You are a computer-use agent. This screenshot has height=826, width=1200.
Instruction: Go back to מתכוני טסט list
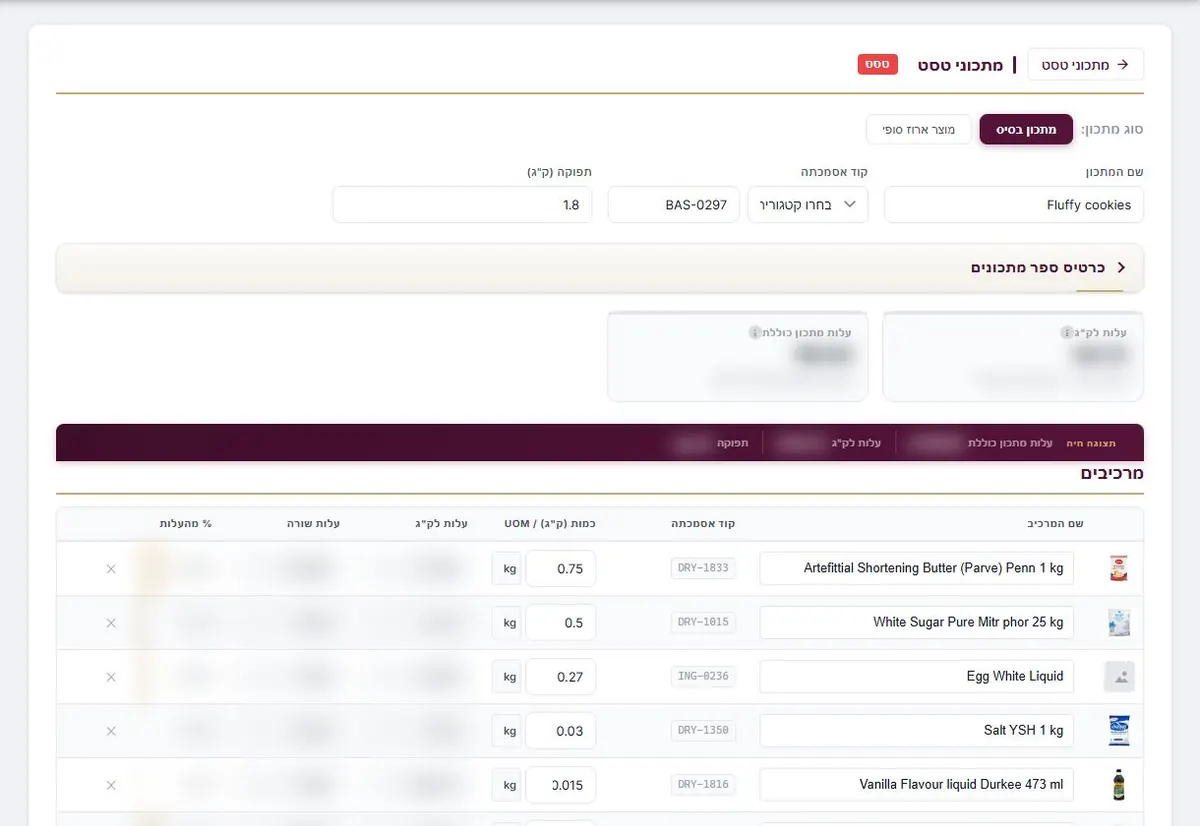click(1085, 65)
